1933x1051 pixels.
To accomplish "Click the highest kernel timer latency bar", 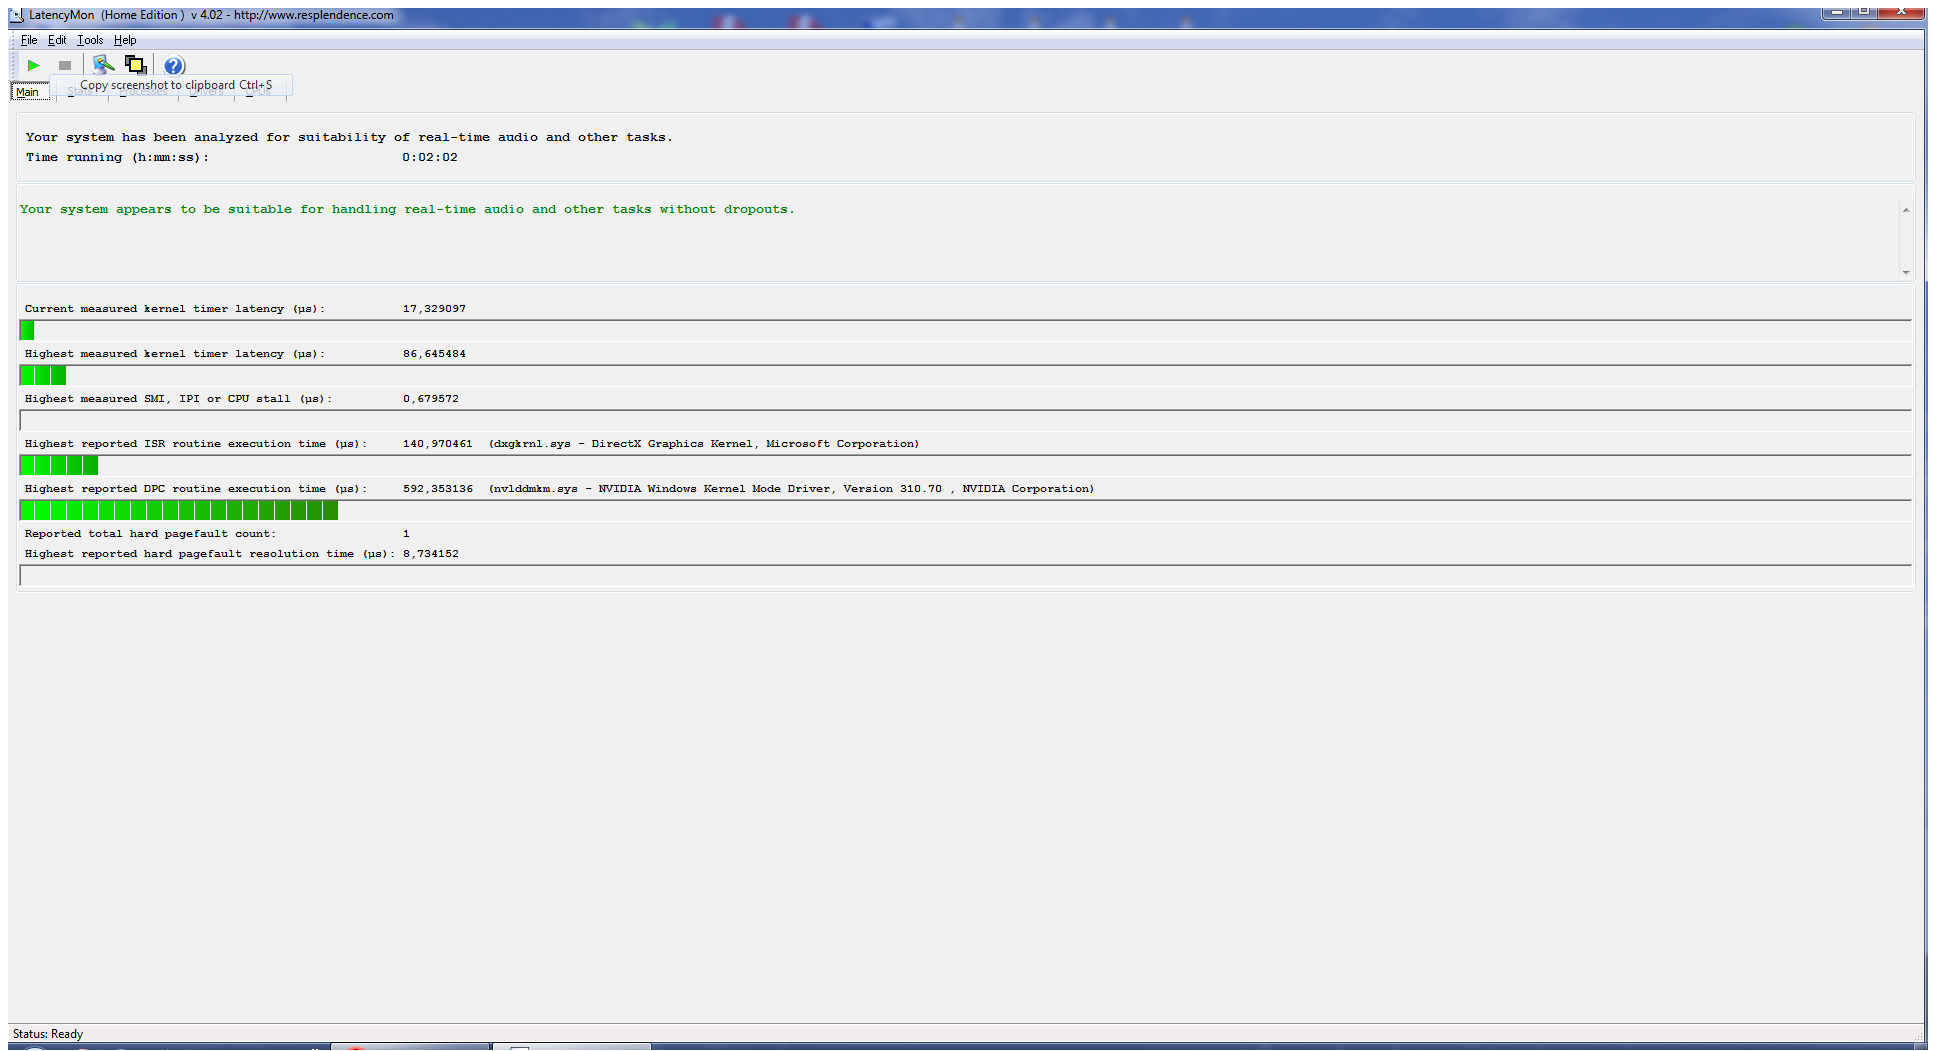I will [965, 375].
